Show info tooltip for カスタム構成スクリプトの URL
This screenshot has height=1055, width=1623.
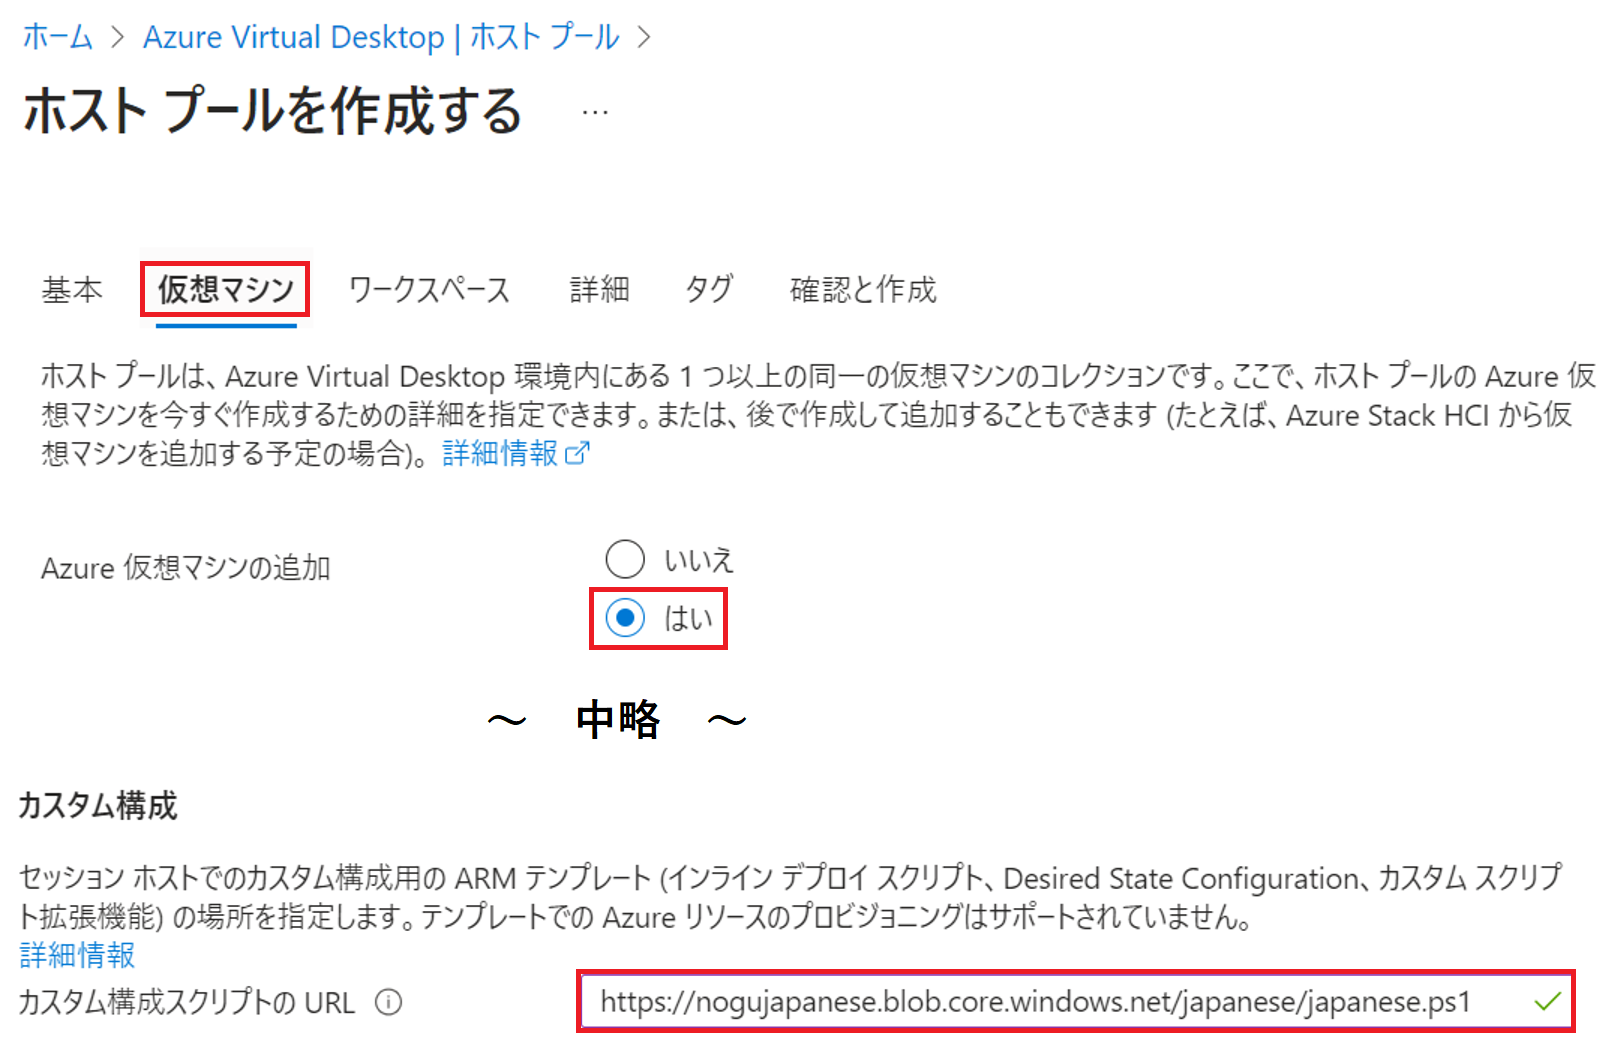click(x=389, y=1002)
